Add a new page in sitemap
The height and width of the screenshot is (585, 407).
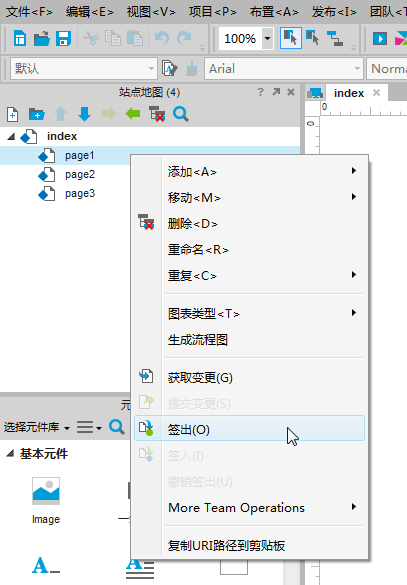tap(12, 114)
